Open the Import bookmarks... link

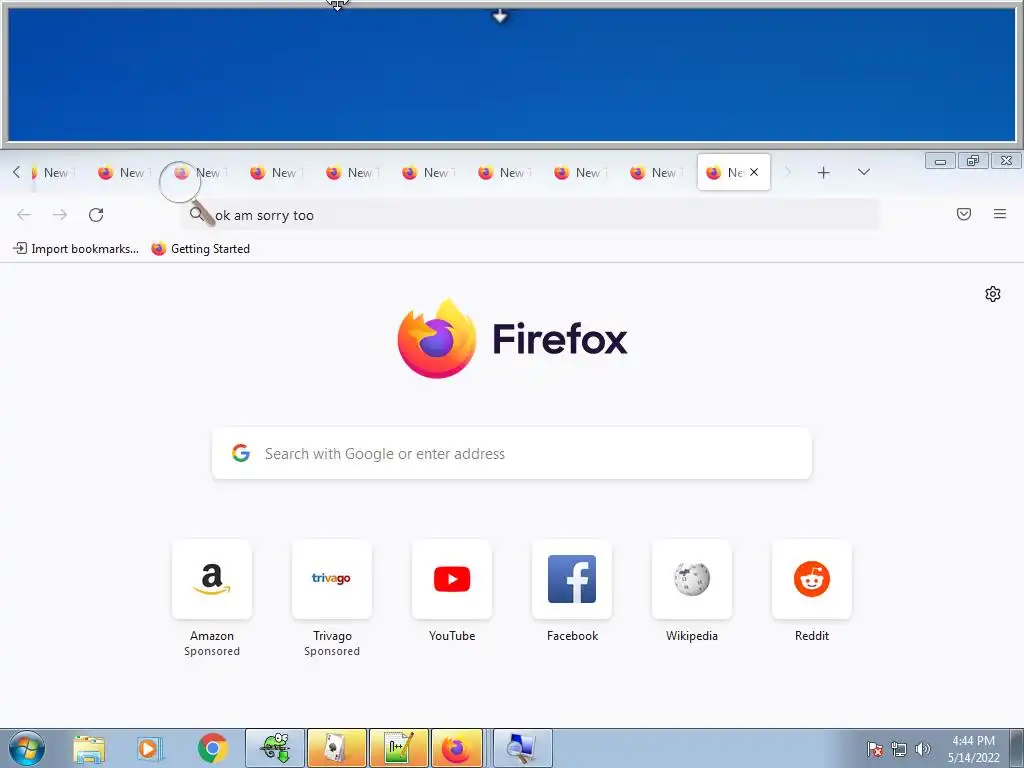[76, 249]
